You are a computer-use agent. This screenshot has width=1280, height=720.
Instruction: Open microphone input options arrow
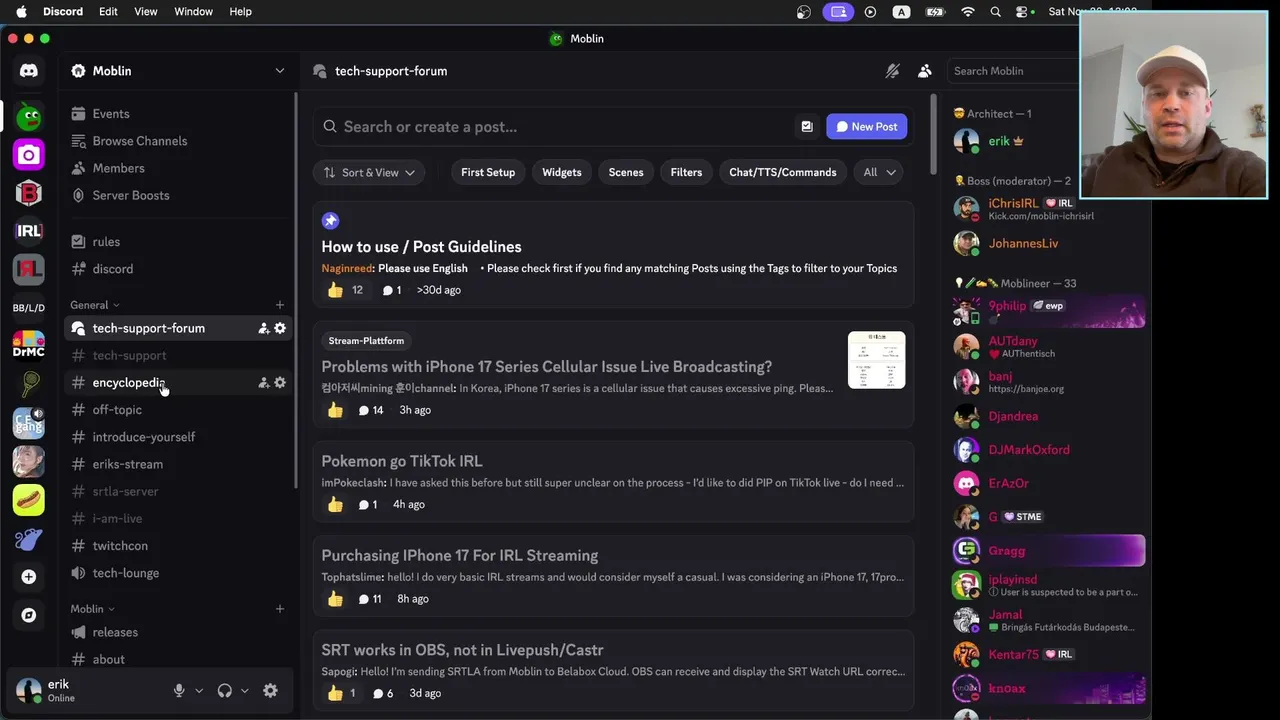[199, 690]
